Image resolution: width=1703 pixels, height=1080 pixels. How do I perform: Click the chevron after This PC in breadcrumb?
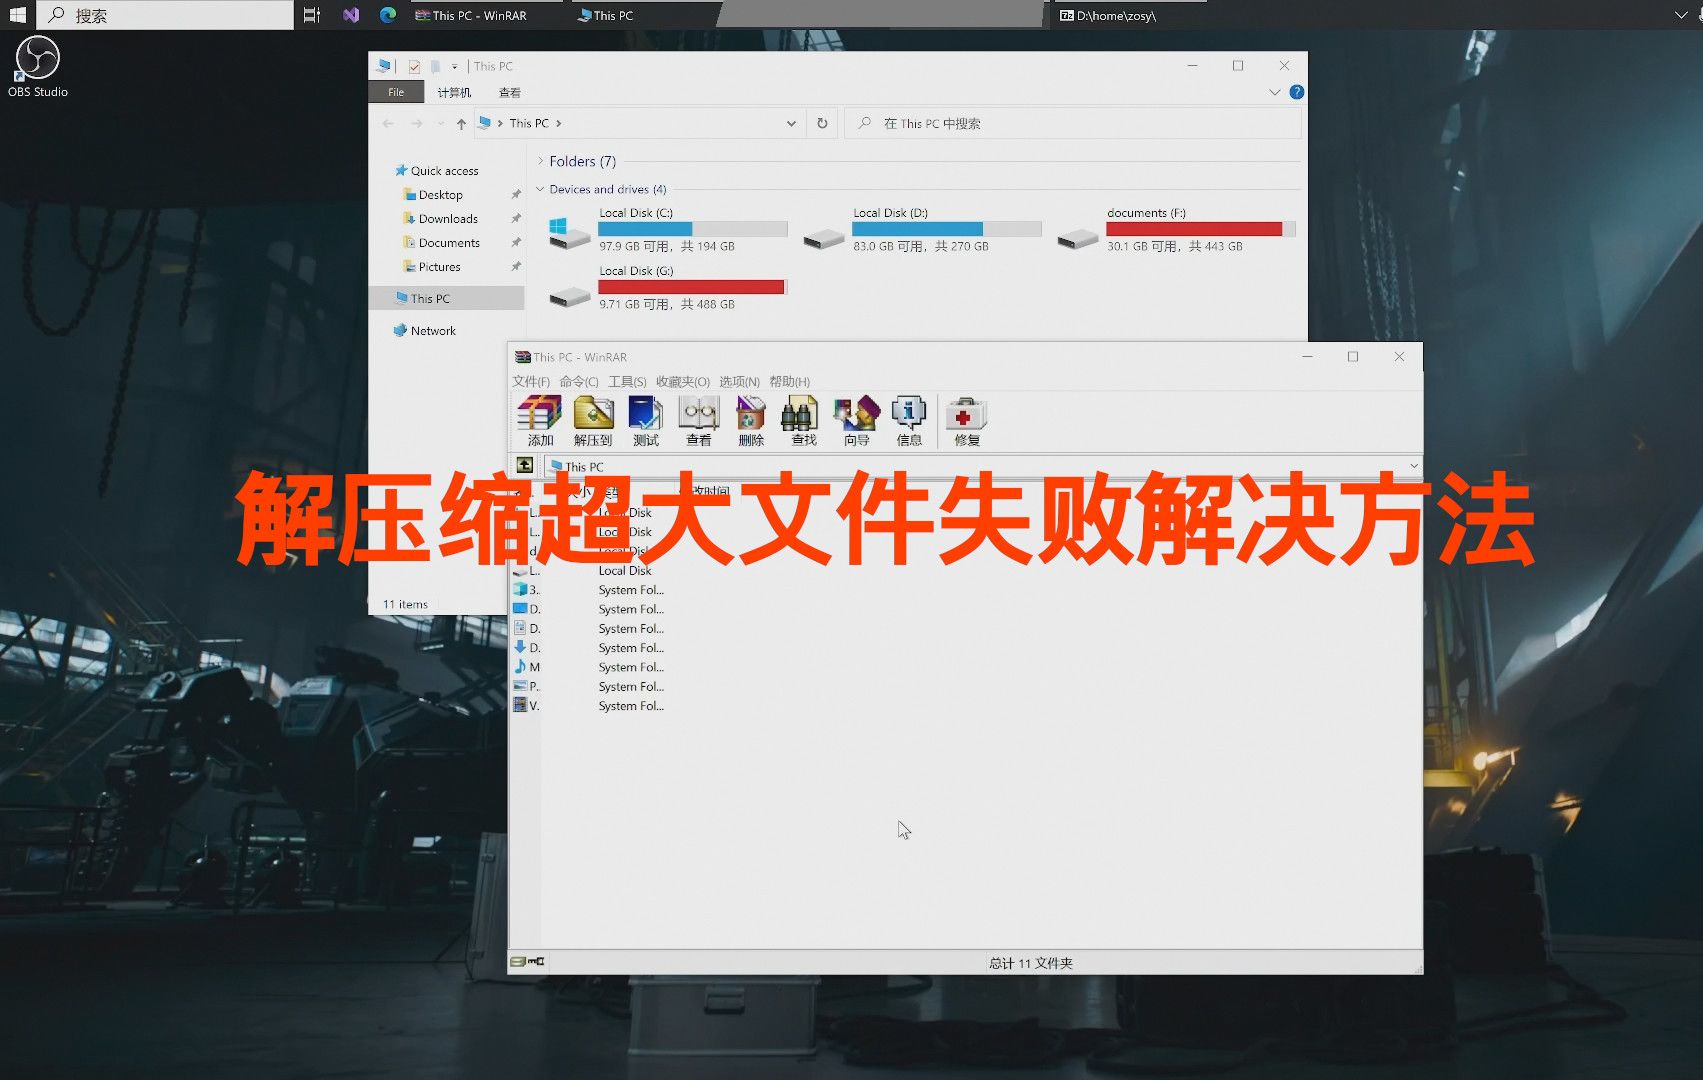[x=559, y=123]
